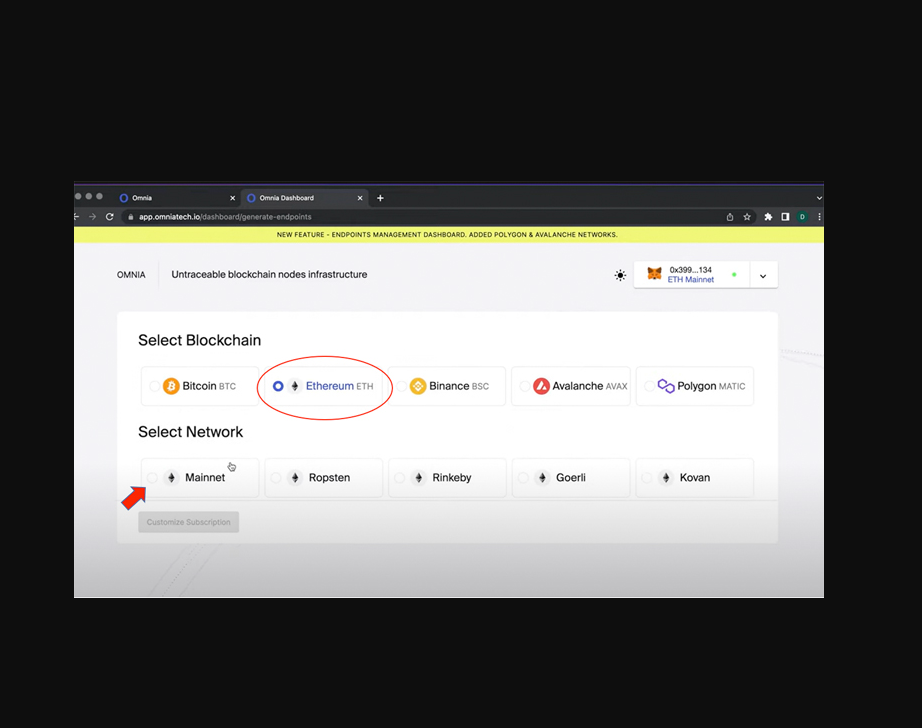Choose the Mainnet network radio button
Image resolution: width=922 pixels, height=728 pixels.
coord(152,477)
